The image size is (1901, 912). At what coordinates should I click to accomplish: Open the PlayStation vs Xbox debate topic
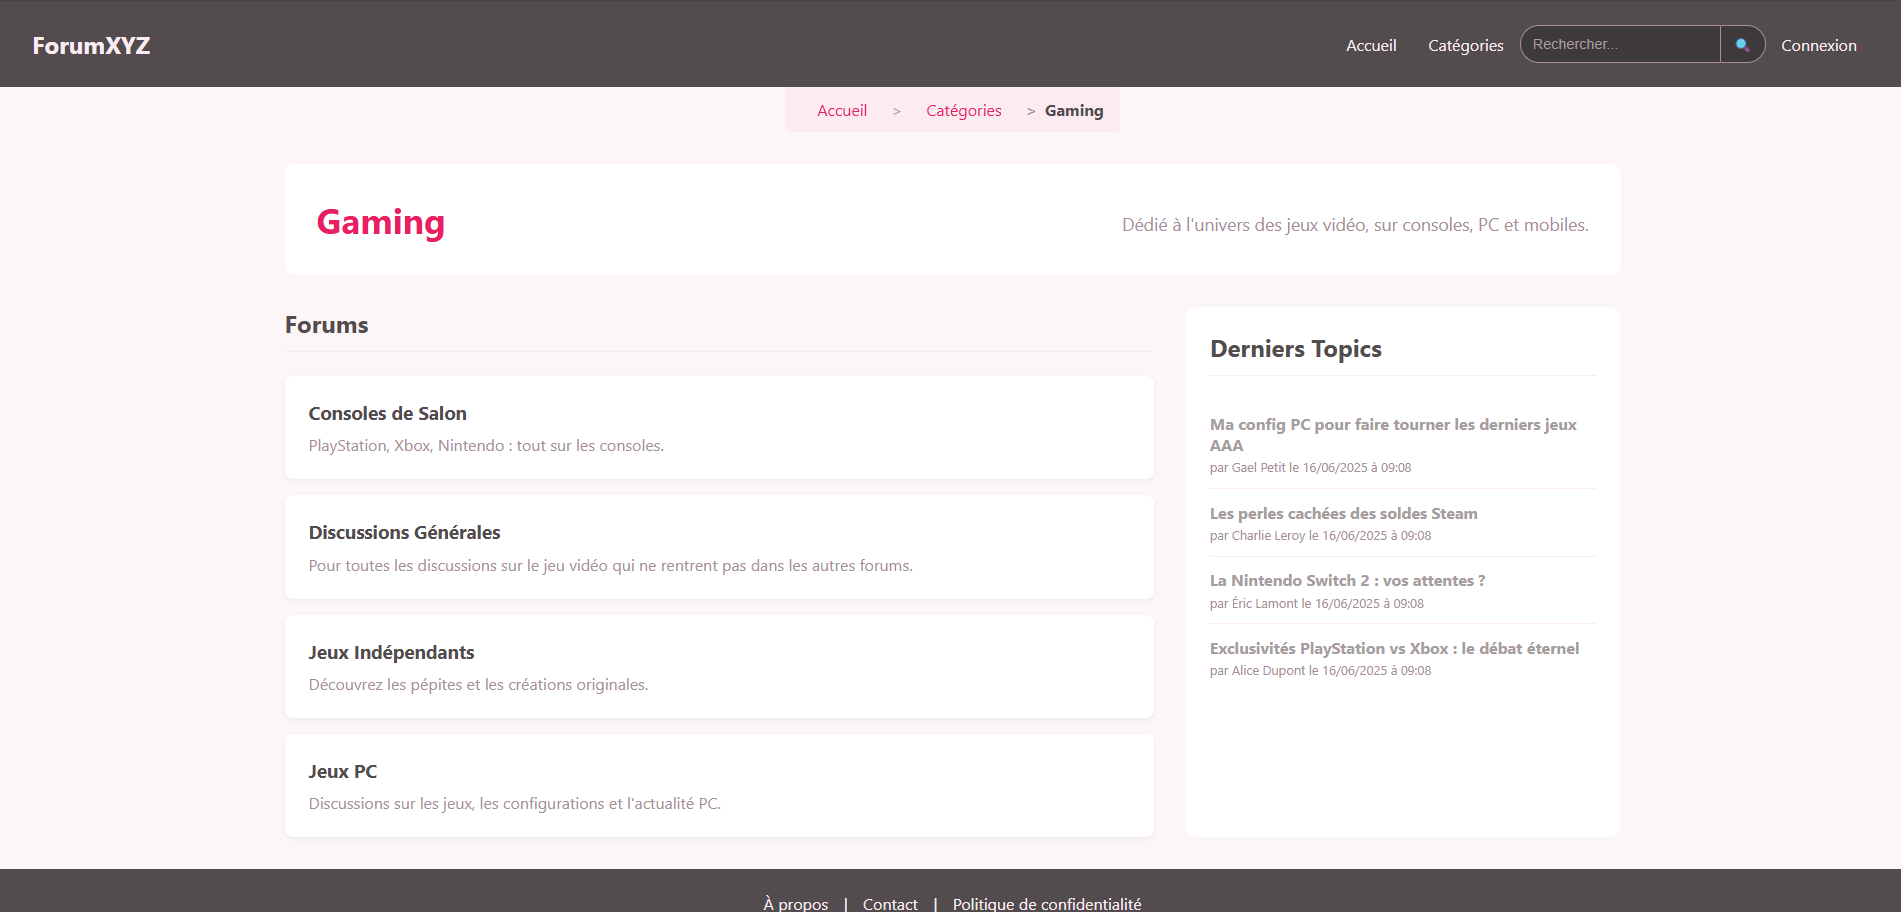point(1394,648)
